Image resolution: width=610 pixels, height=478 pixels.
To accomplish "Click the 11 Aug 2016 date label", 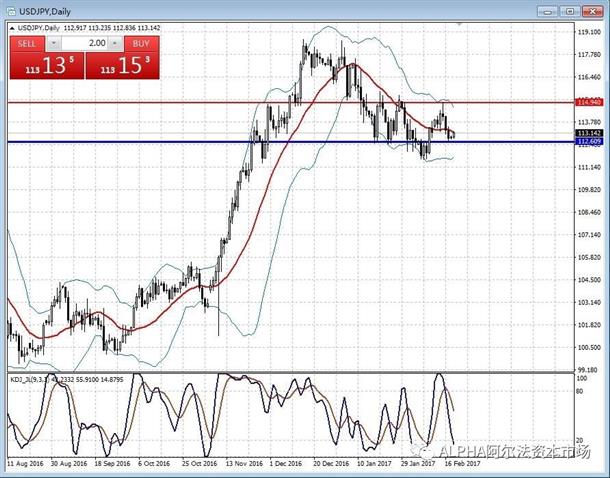I will 25,464.
